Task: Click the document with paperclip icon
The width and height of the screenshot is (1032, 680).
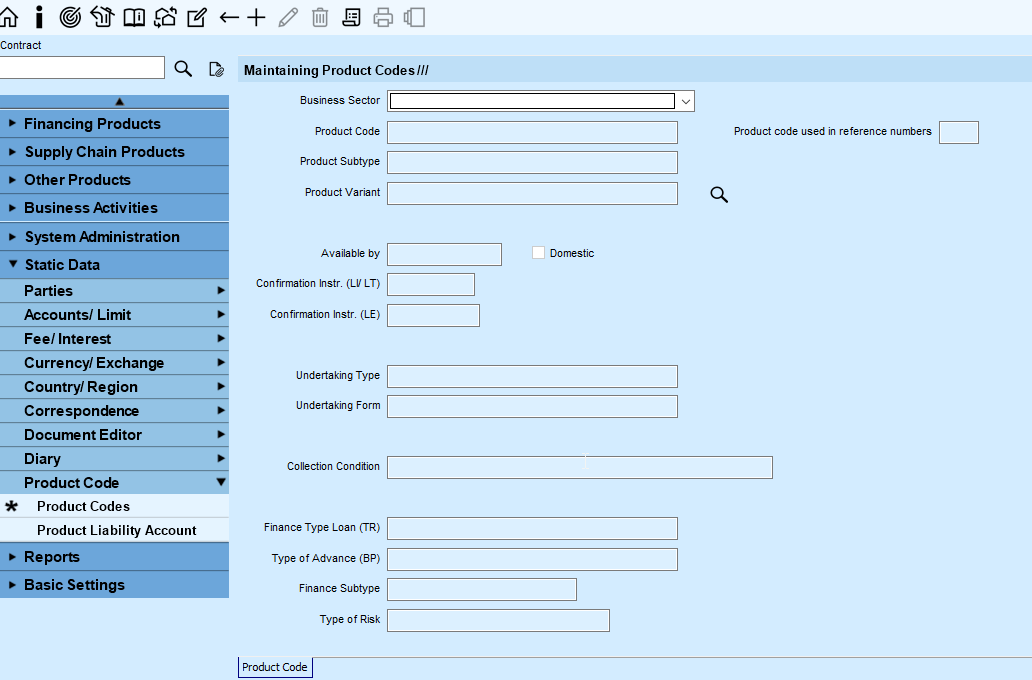Action: pyautogui.click(x=216, y=69)
